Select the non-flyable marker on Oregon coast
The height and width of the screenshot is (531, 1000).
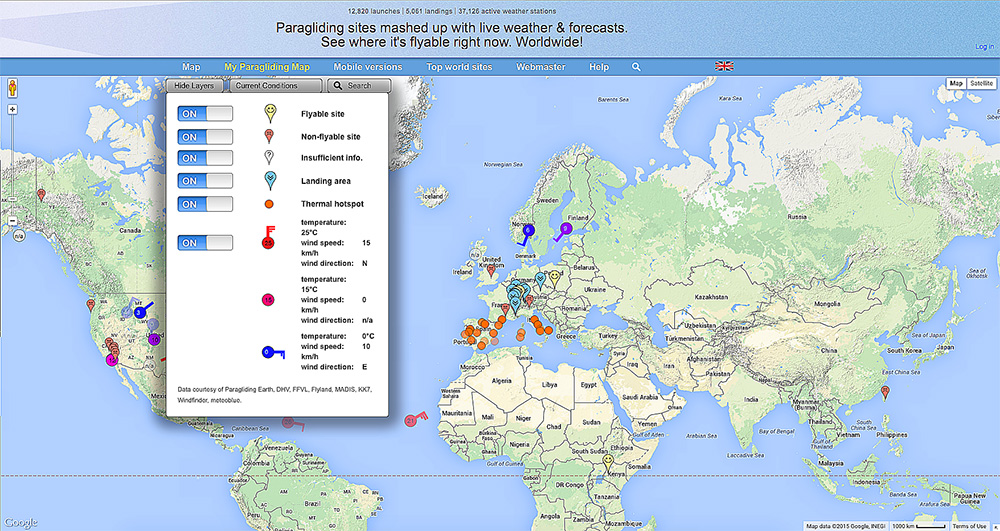pos(91,304)
